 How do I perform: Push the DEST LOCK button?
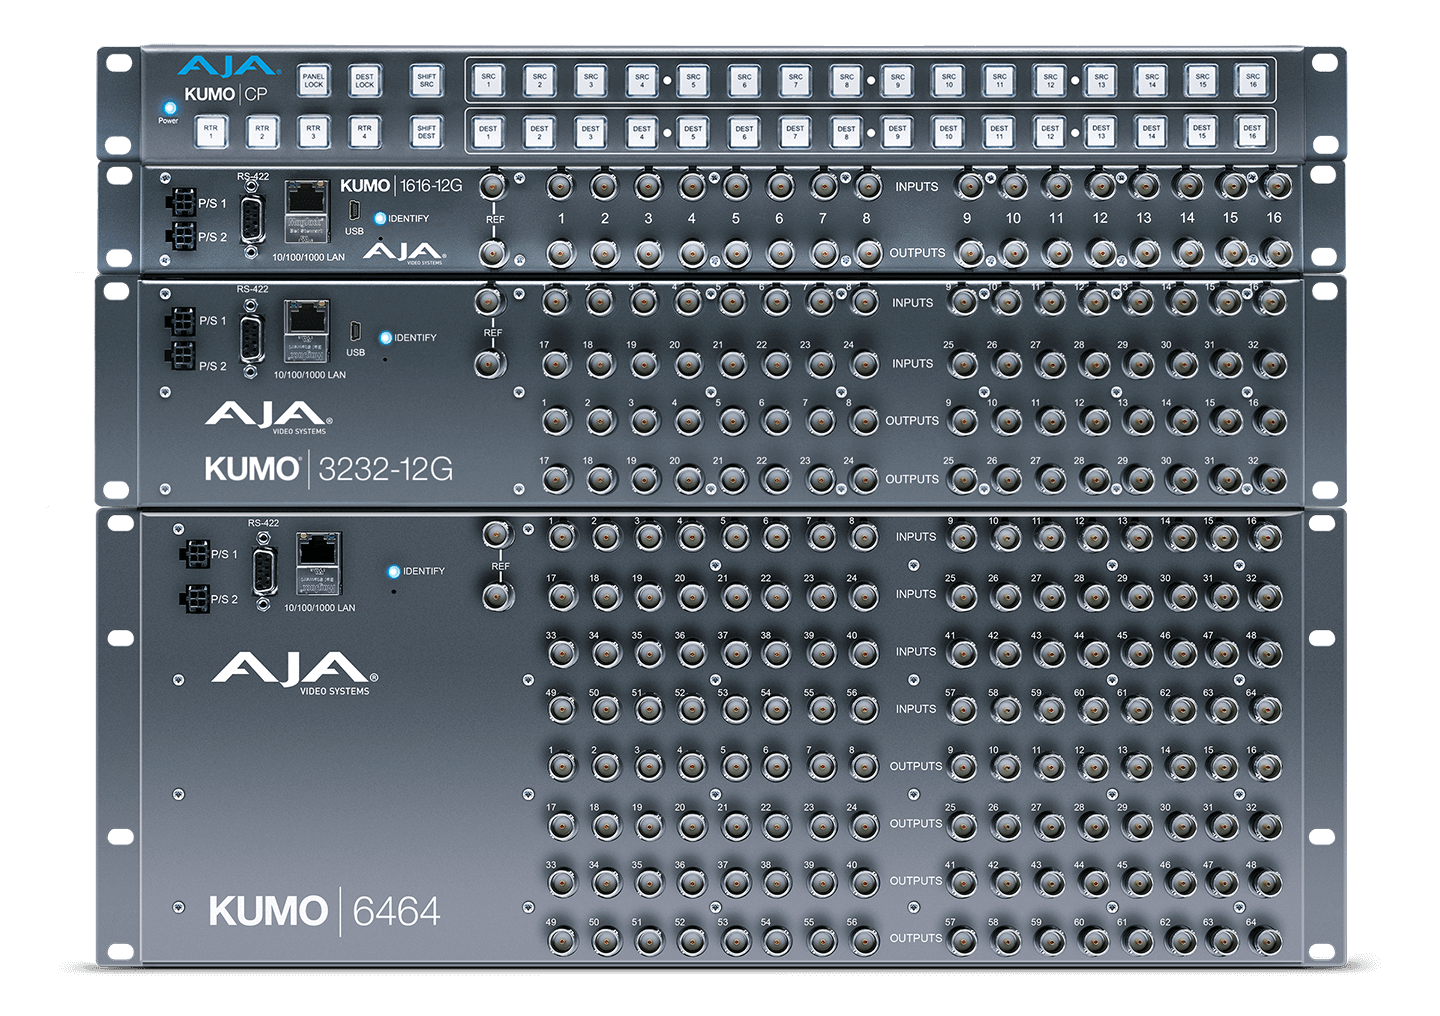pos(365,80)
